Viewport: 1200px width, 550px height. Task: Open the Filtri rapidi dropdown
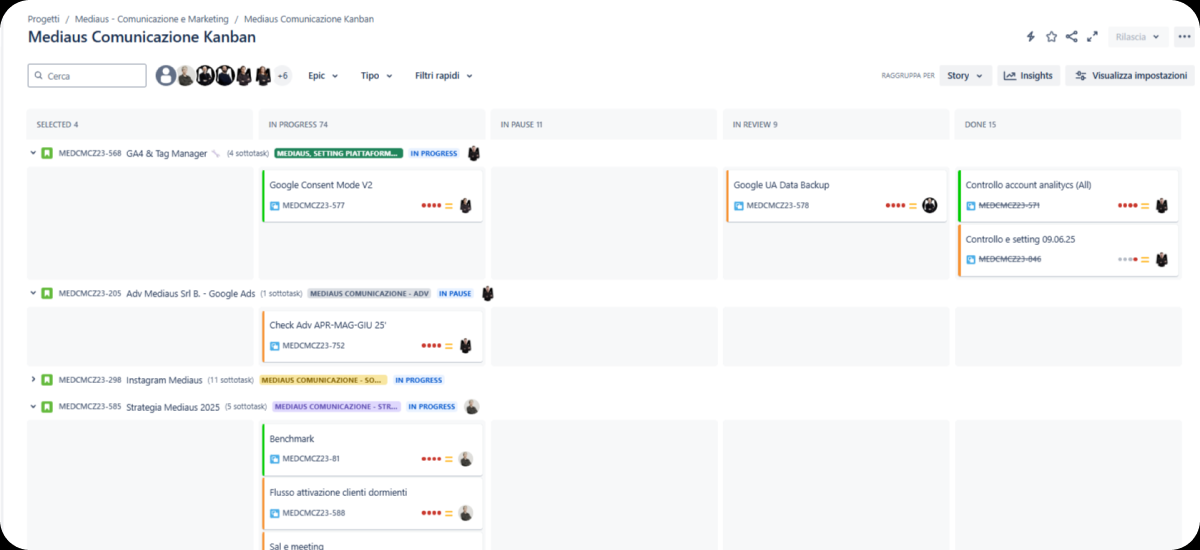pyautogui.click(x=444, y=76)
